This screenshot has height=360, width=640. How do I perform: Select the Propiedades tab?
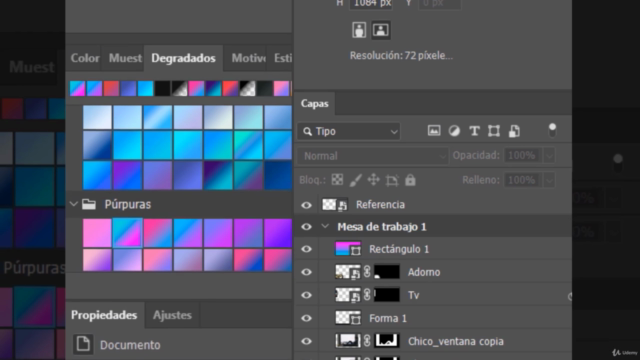click(104, 315)
